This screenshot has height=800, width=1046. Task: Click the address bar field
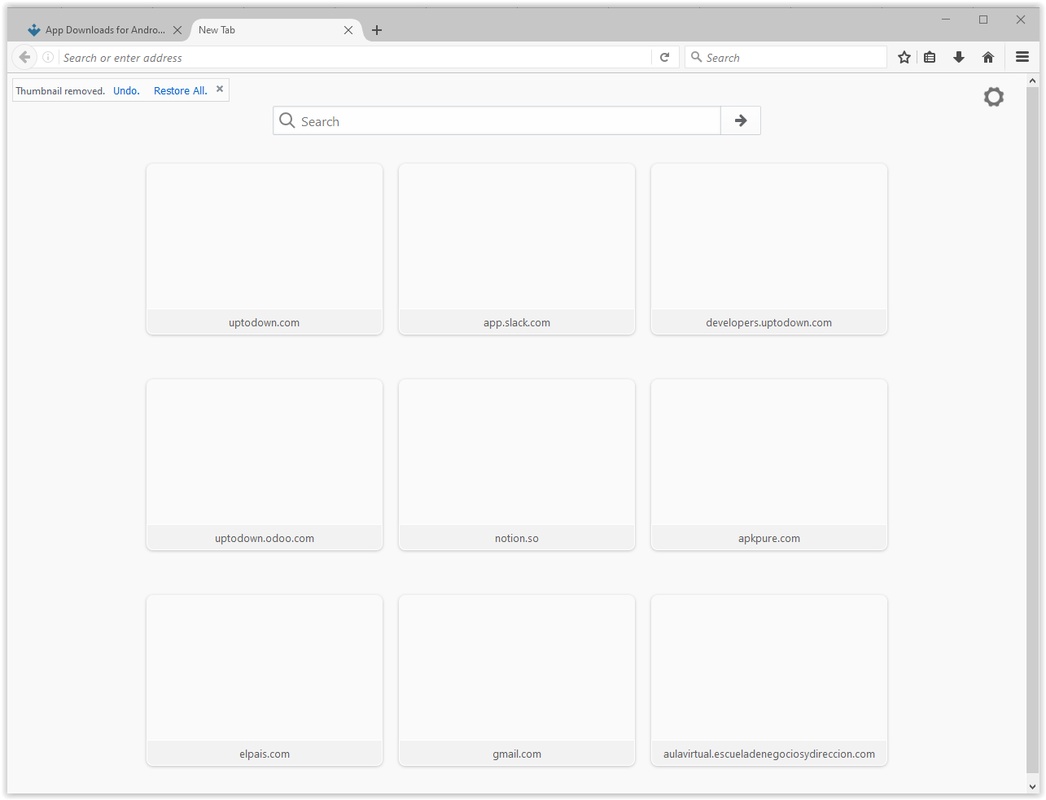350,58
